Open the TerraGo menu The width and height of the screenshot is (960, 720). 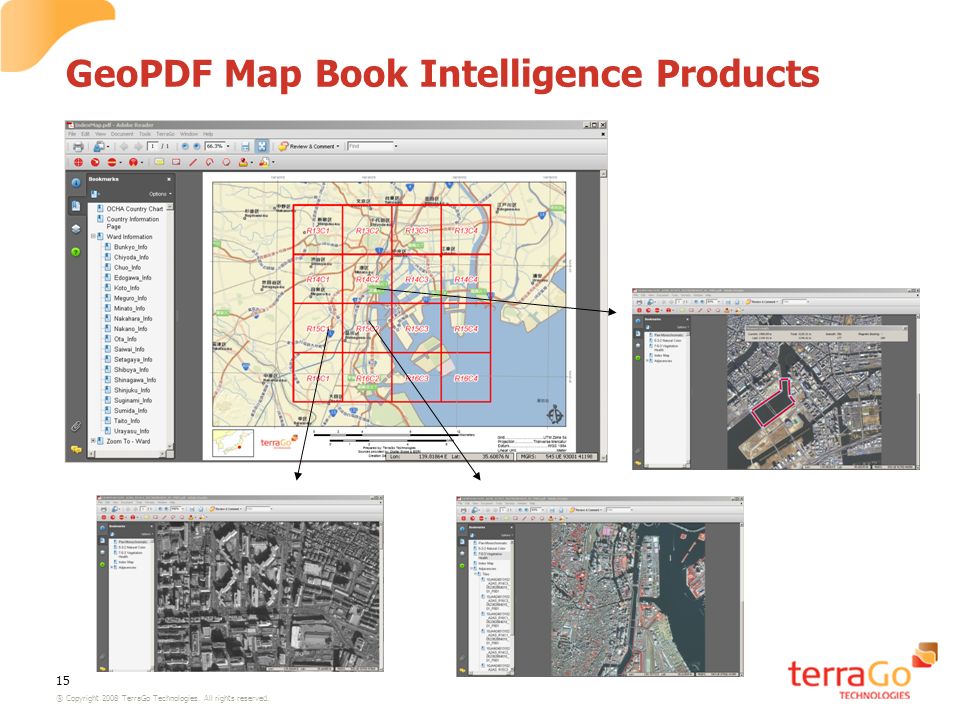[x=165, y=133]
